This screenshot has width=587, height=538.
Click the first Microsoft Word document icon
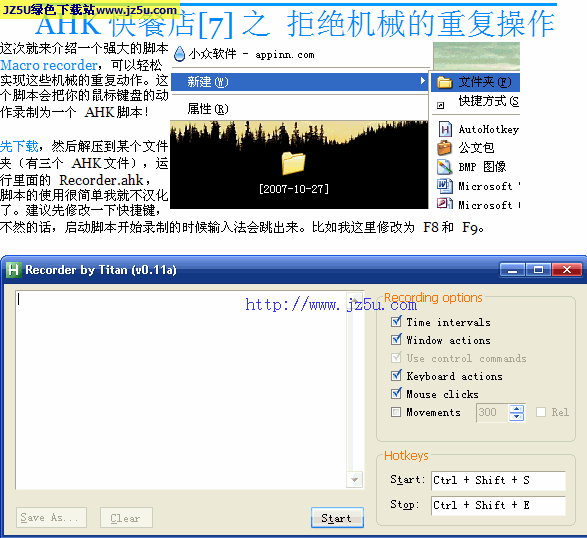pos(445,186)
